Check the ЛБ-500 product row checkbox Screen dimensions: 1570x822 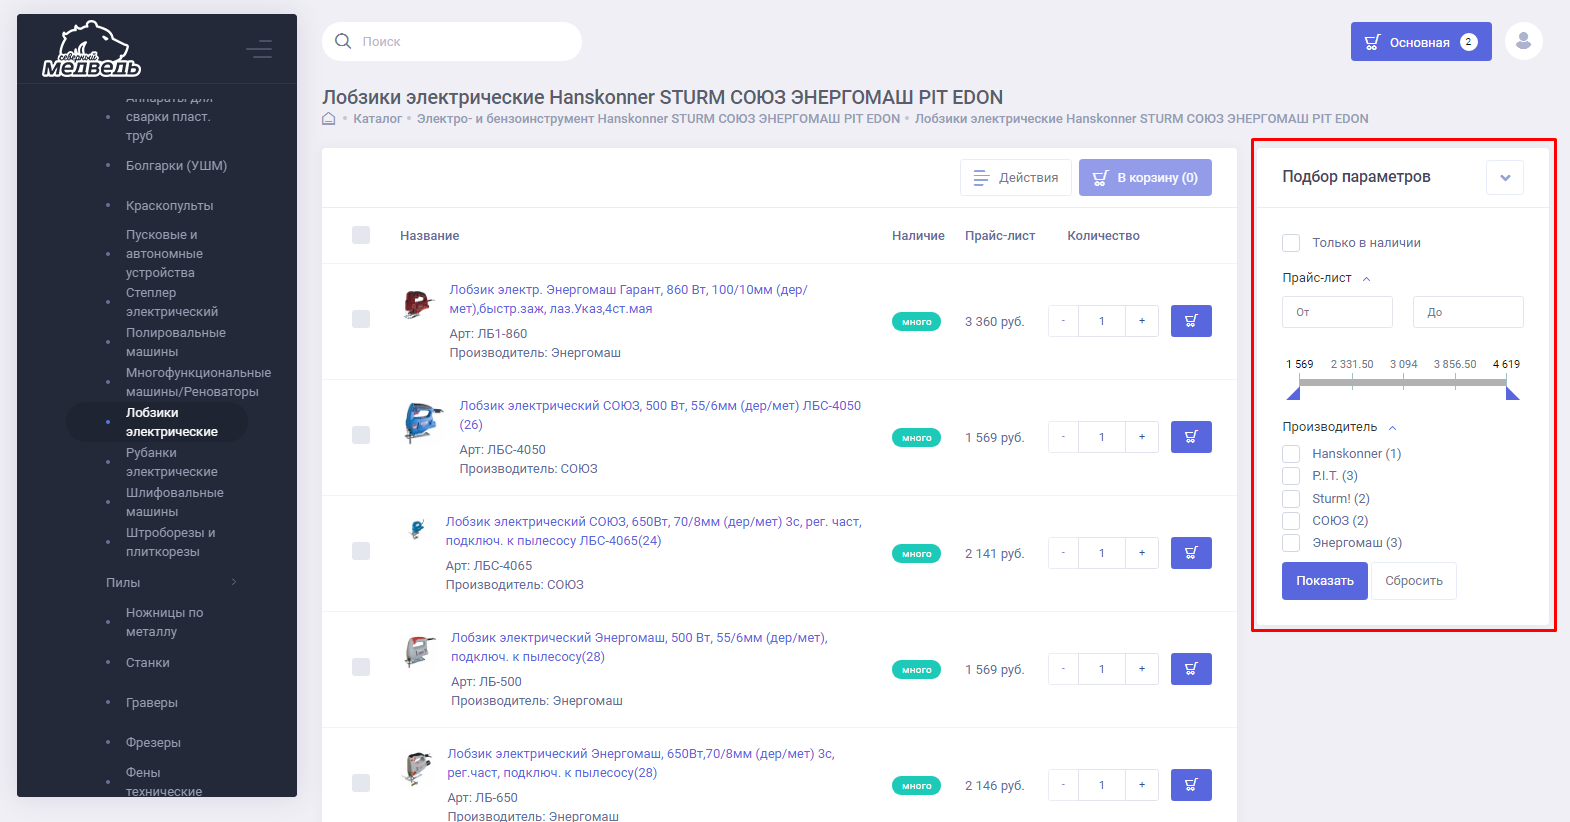pyautogui.click(x=361, y=667)
